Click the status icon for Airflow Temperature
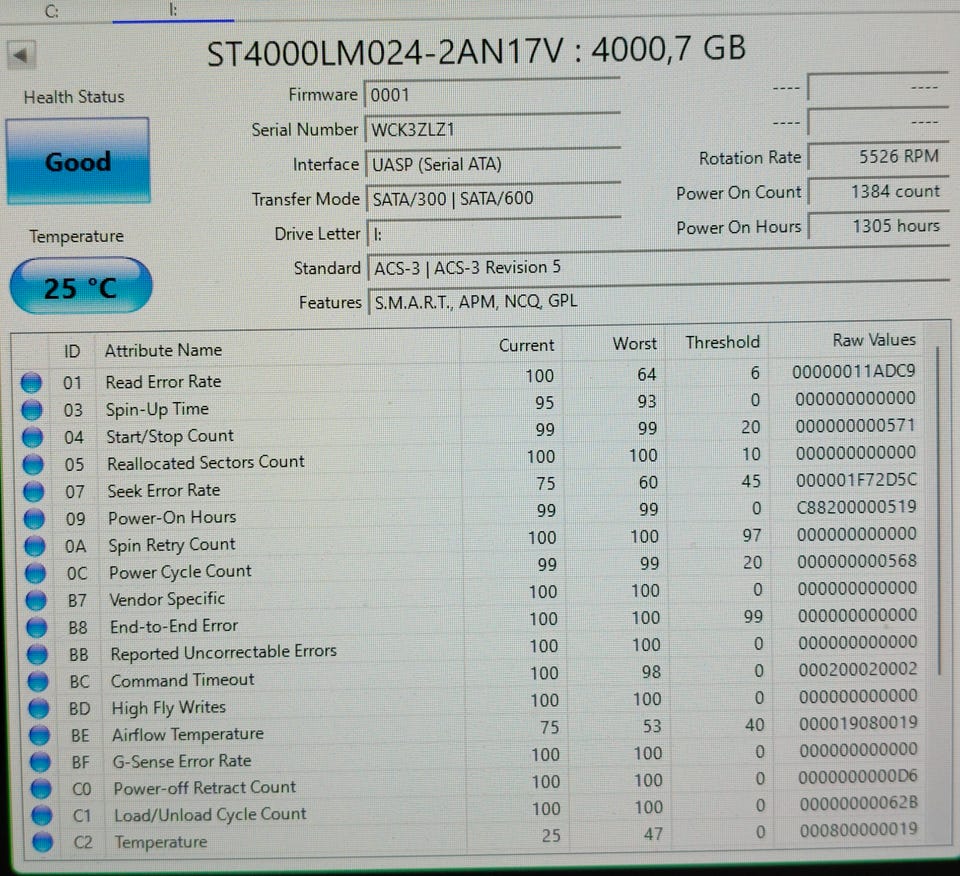The width and height of the screenshot is (960, 876). click(x=39, y=735)
